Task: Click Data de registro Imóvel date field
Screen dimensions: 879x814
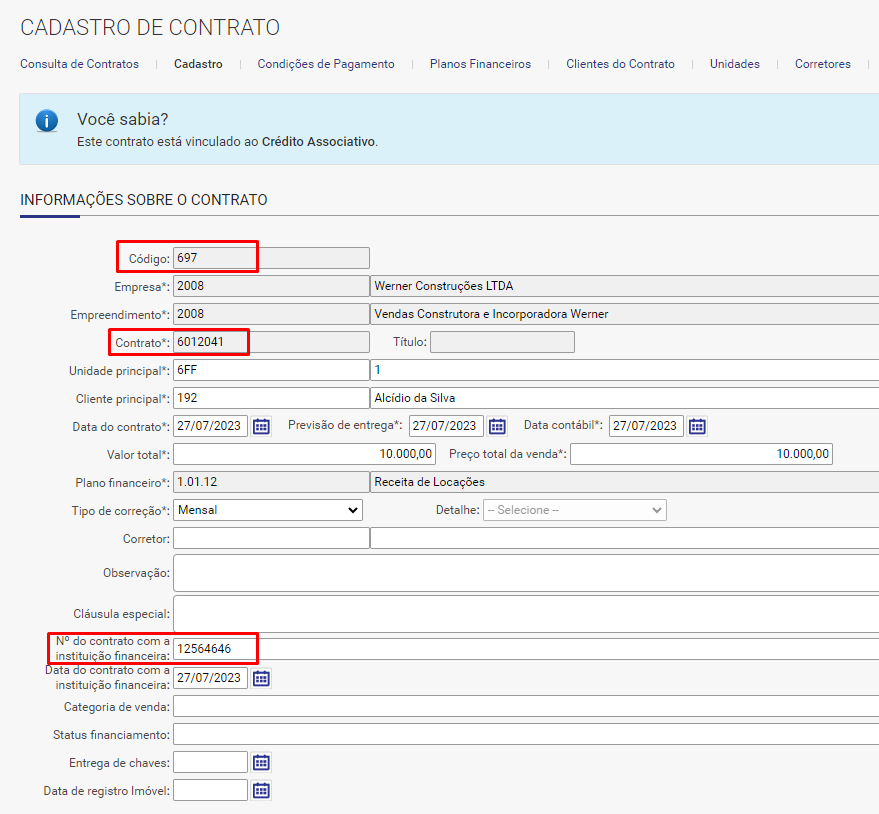Action: 210,790
